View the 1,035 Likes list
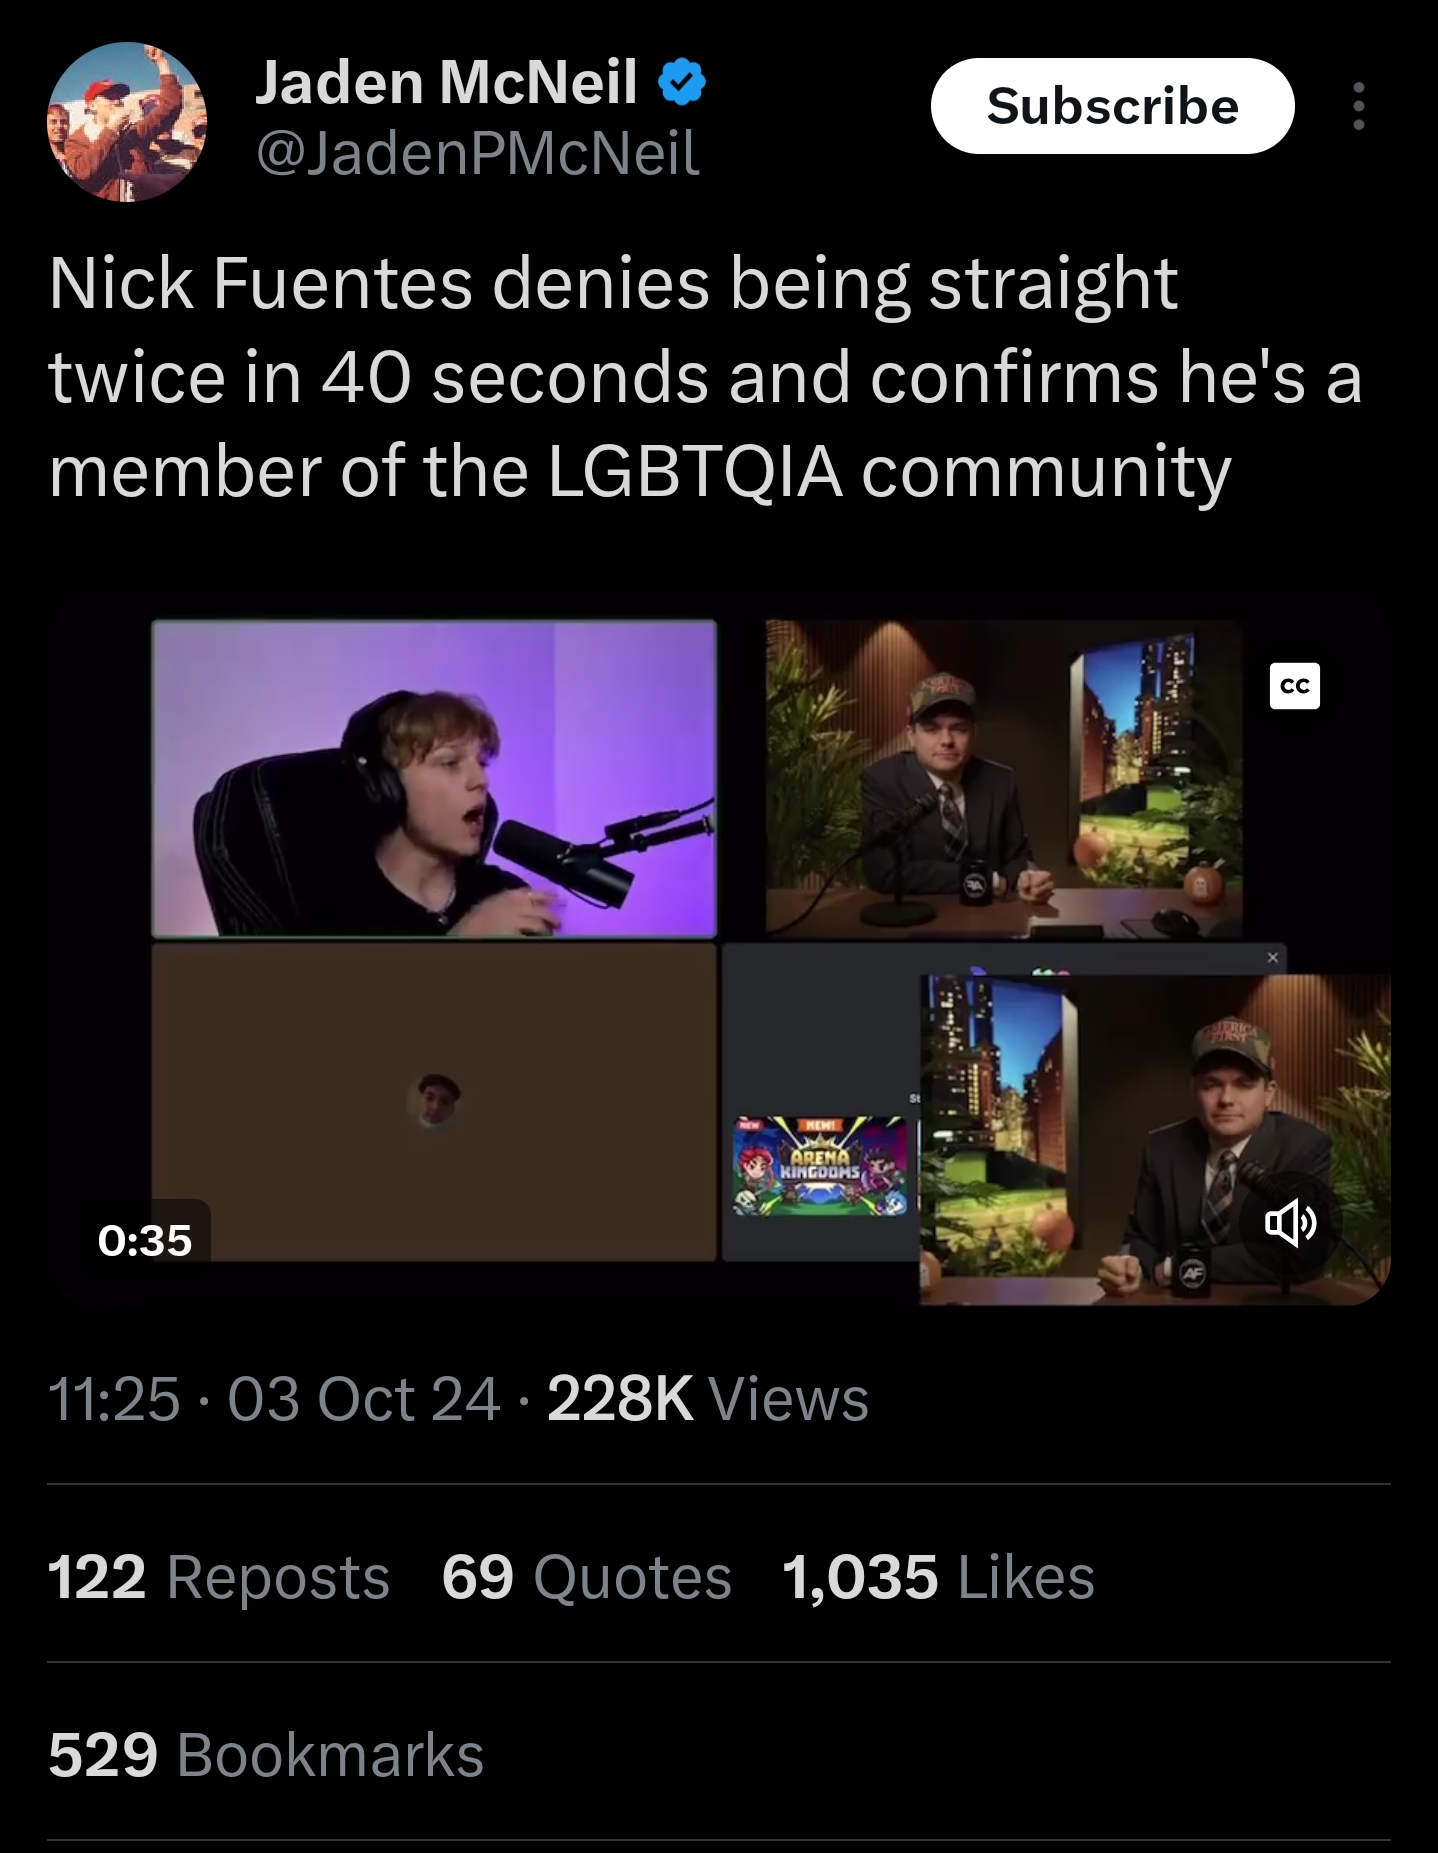1438x1853 pixels. (x=938, y=1577)
